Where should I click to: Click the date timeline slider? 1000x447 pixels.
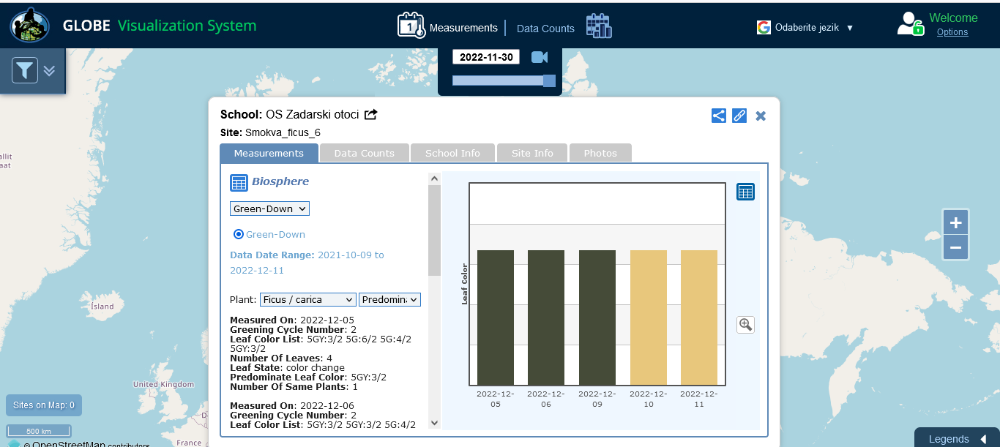point(503,81)
